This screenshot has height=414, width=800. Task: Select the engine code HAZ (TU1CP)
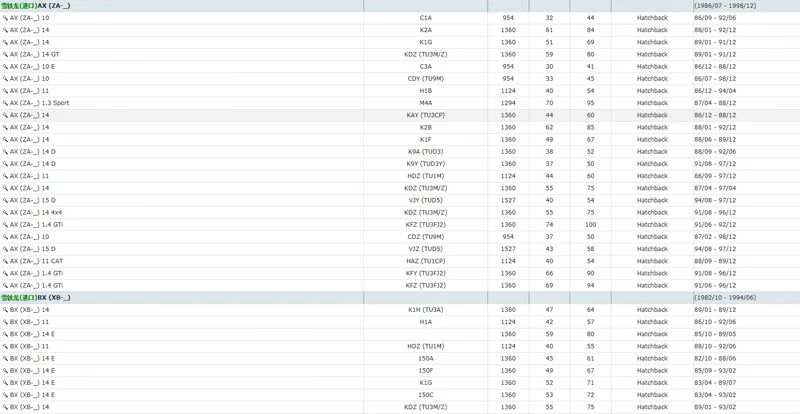pyautogui.click(x=426, y=261)
